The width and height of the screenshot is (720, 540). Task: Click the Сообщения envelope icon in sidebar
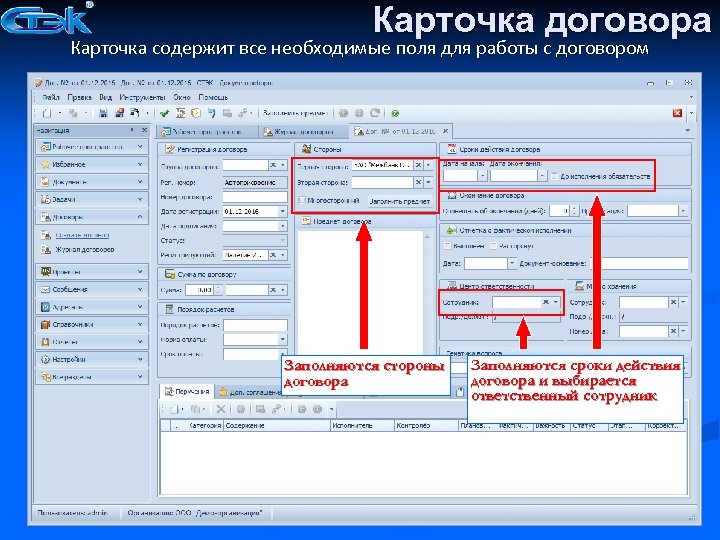point(45,290)
